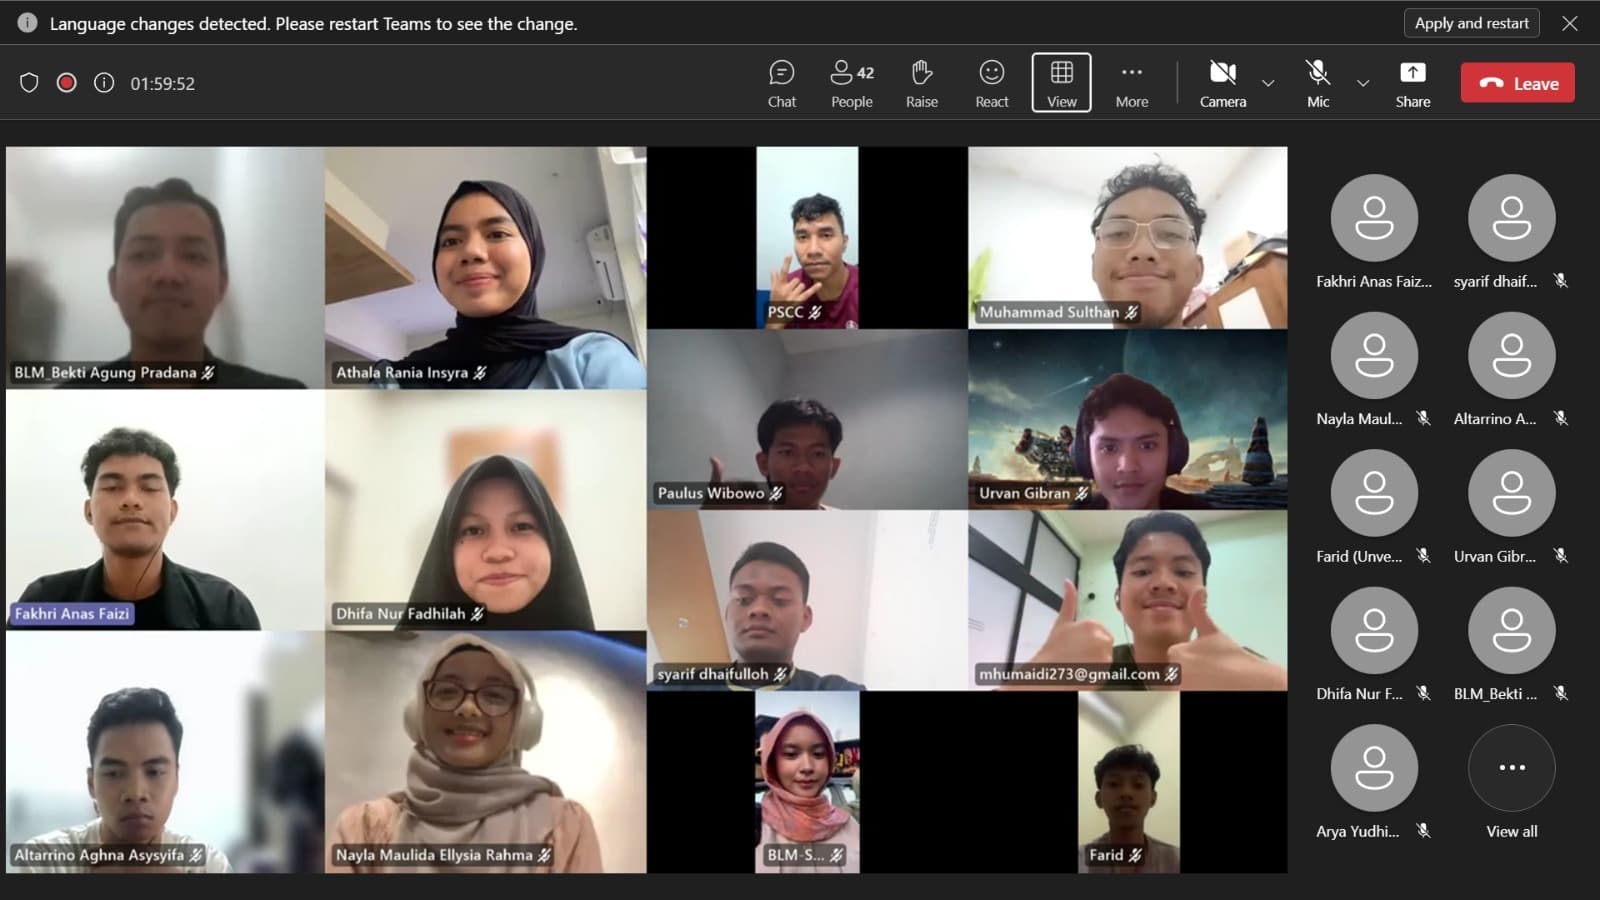
Task: Raise your hand in the meeting
Action: [x=920, y=82]
